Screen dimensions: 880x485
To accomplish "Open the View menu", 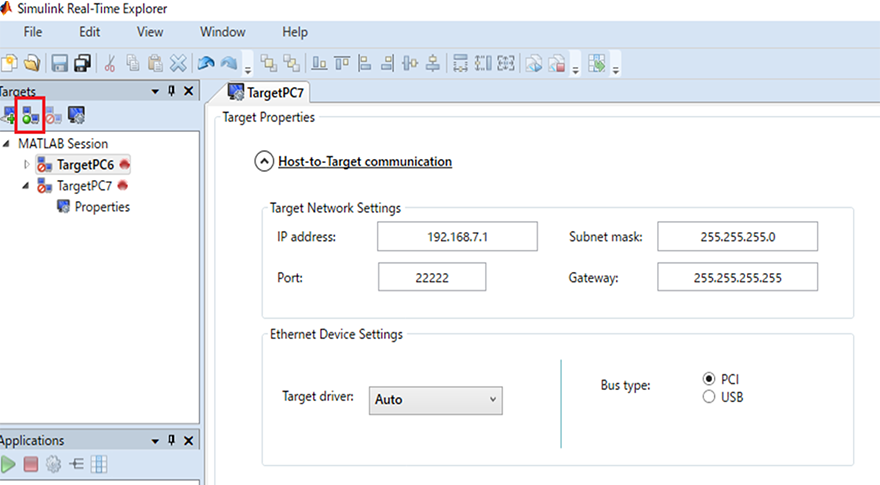I will pyautogui.click(x=150, y=32).
